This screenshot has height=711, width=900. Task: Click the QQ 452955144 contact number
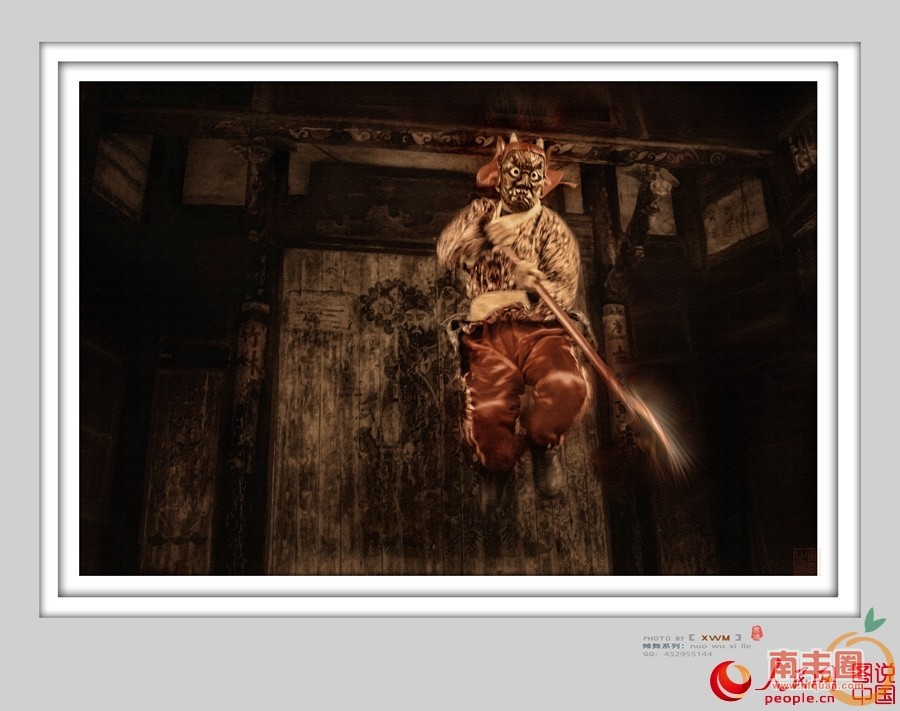[685, 654]
